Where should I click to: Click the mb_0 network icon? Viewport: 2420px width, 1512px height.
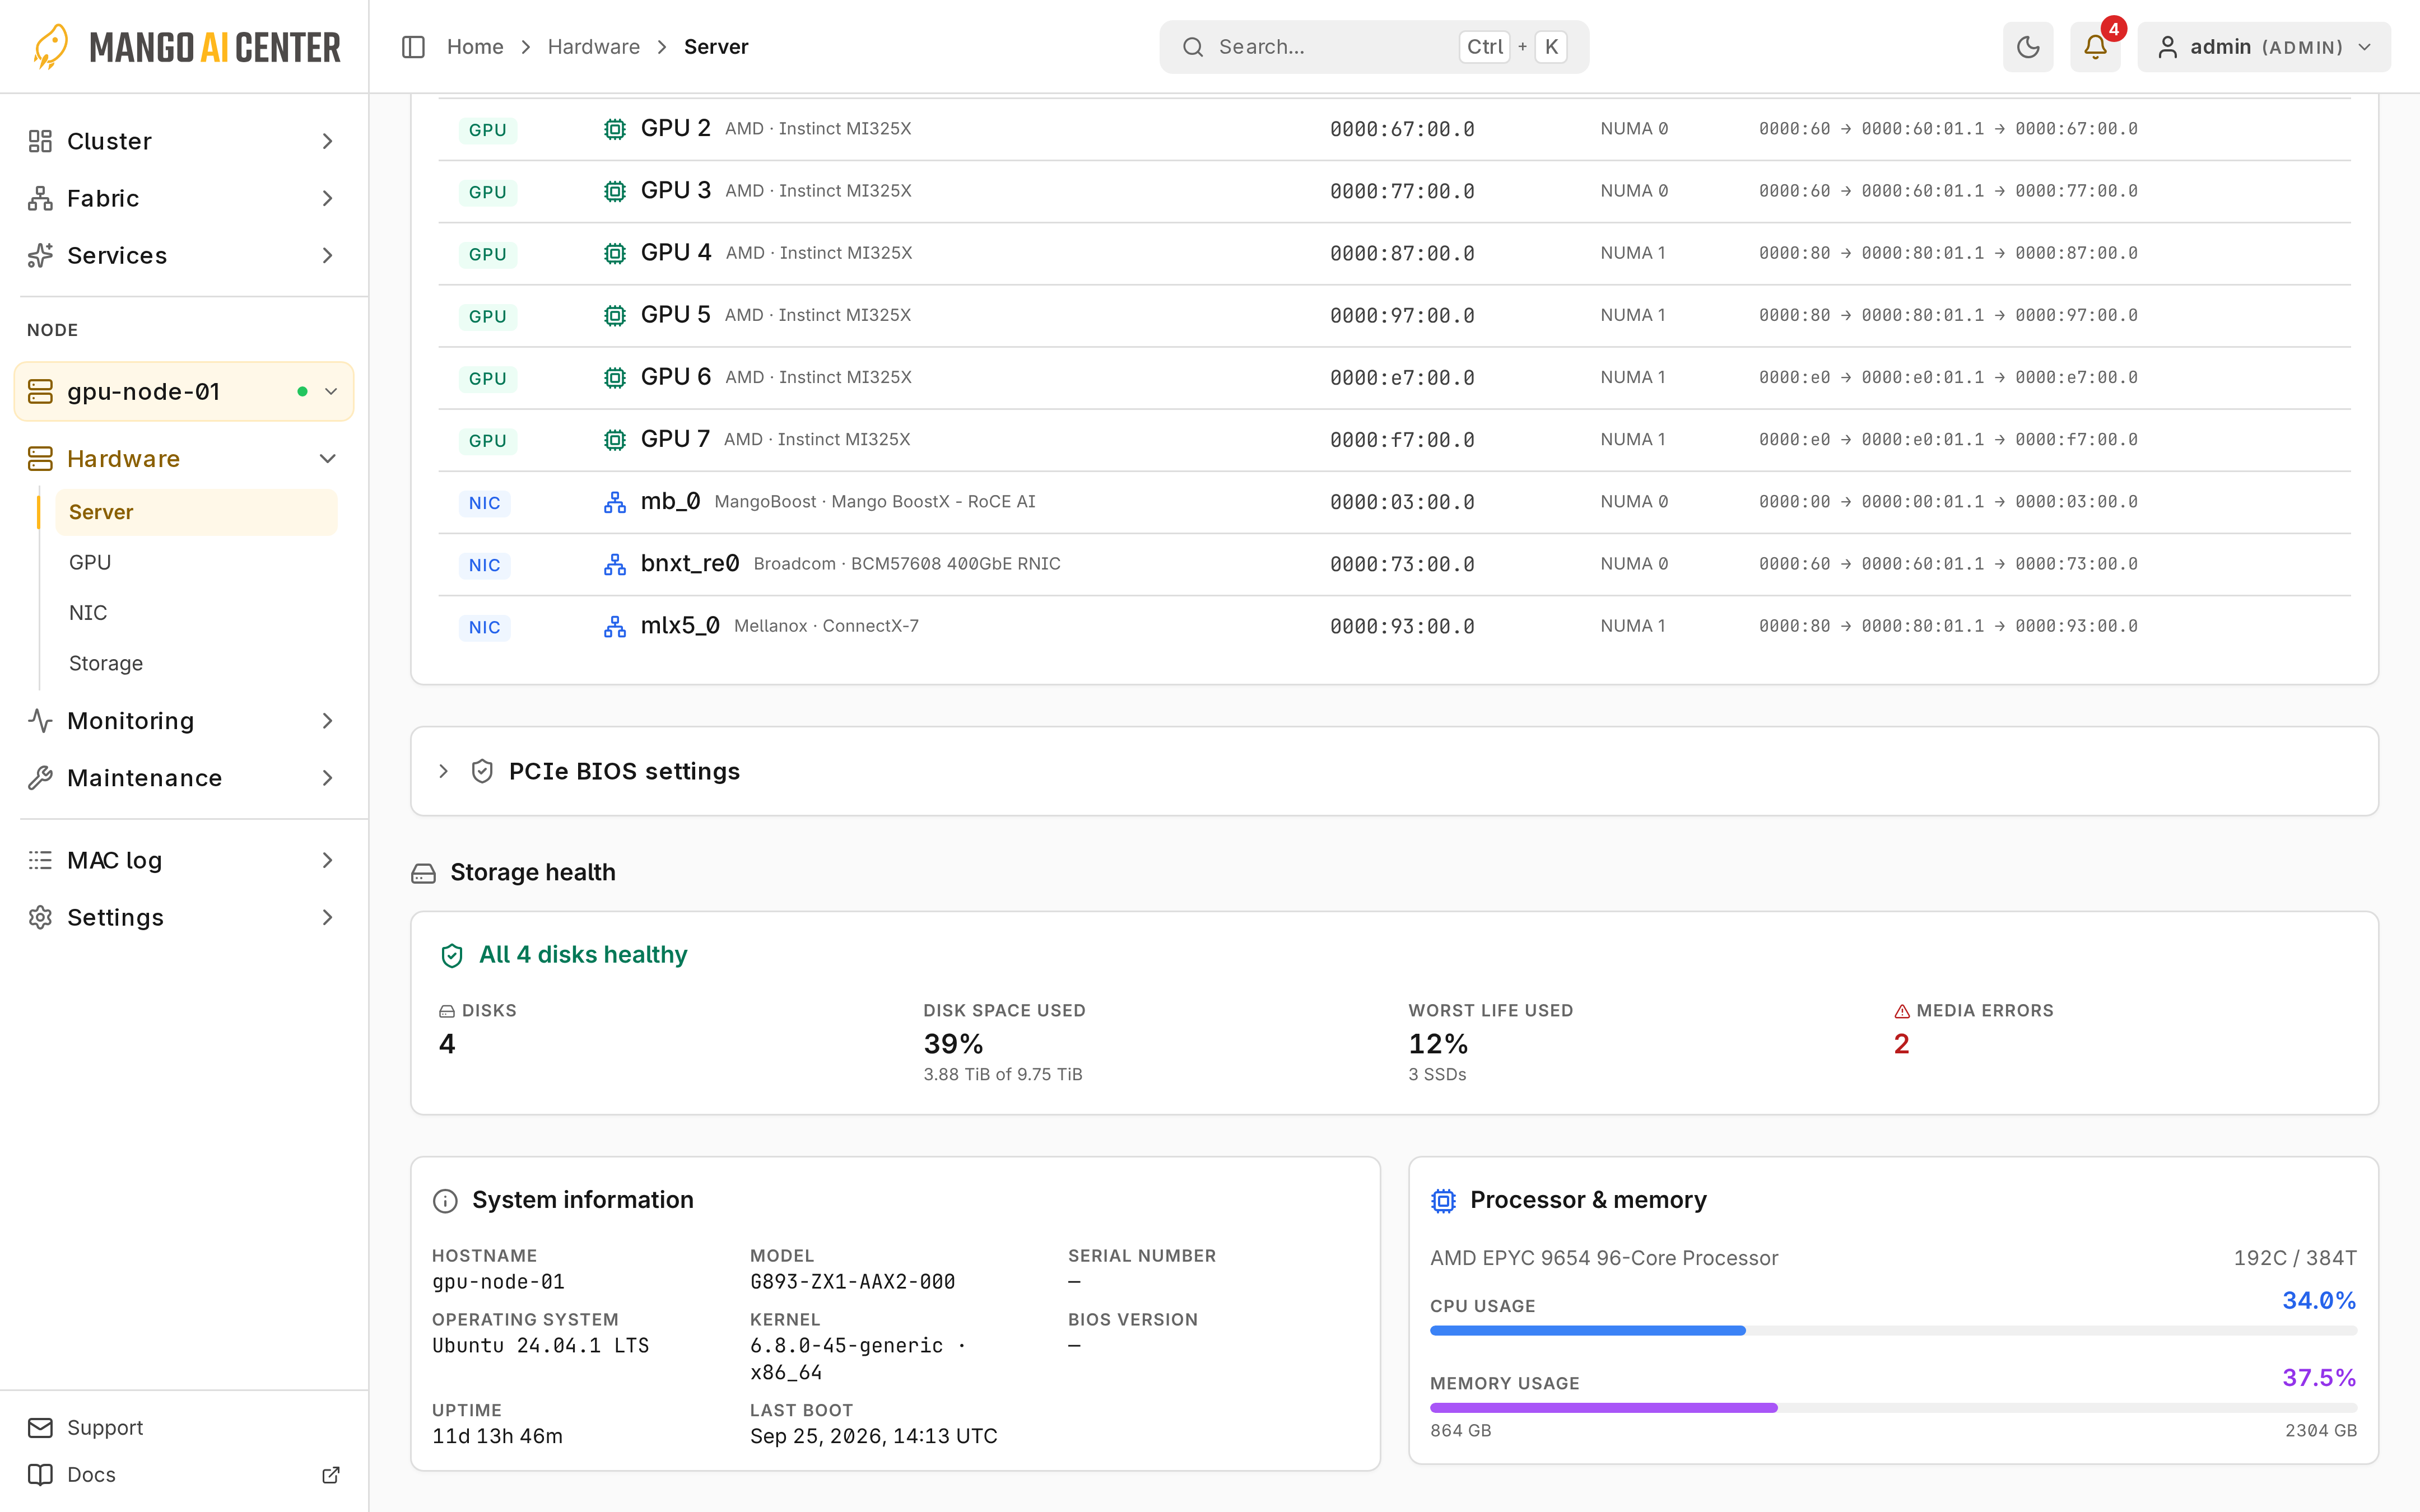coord(615,502)
